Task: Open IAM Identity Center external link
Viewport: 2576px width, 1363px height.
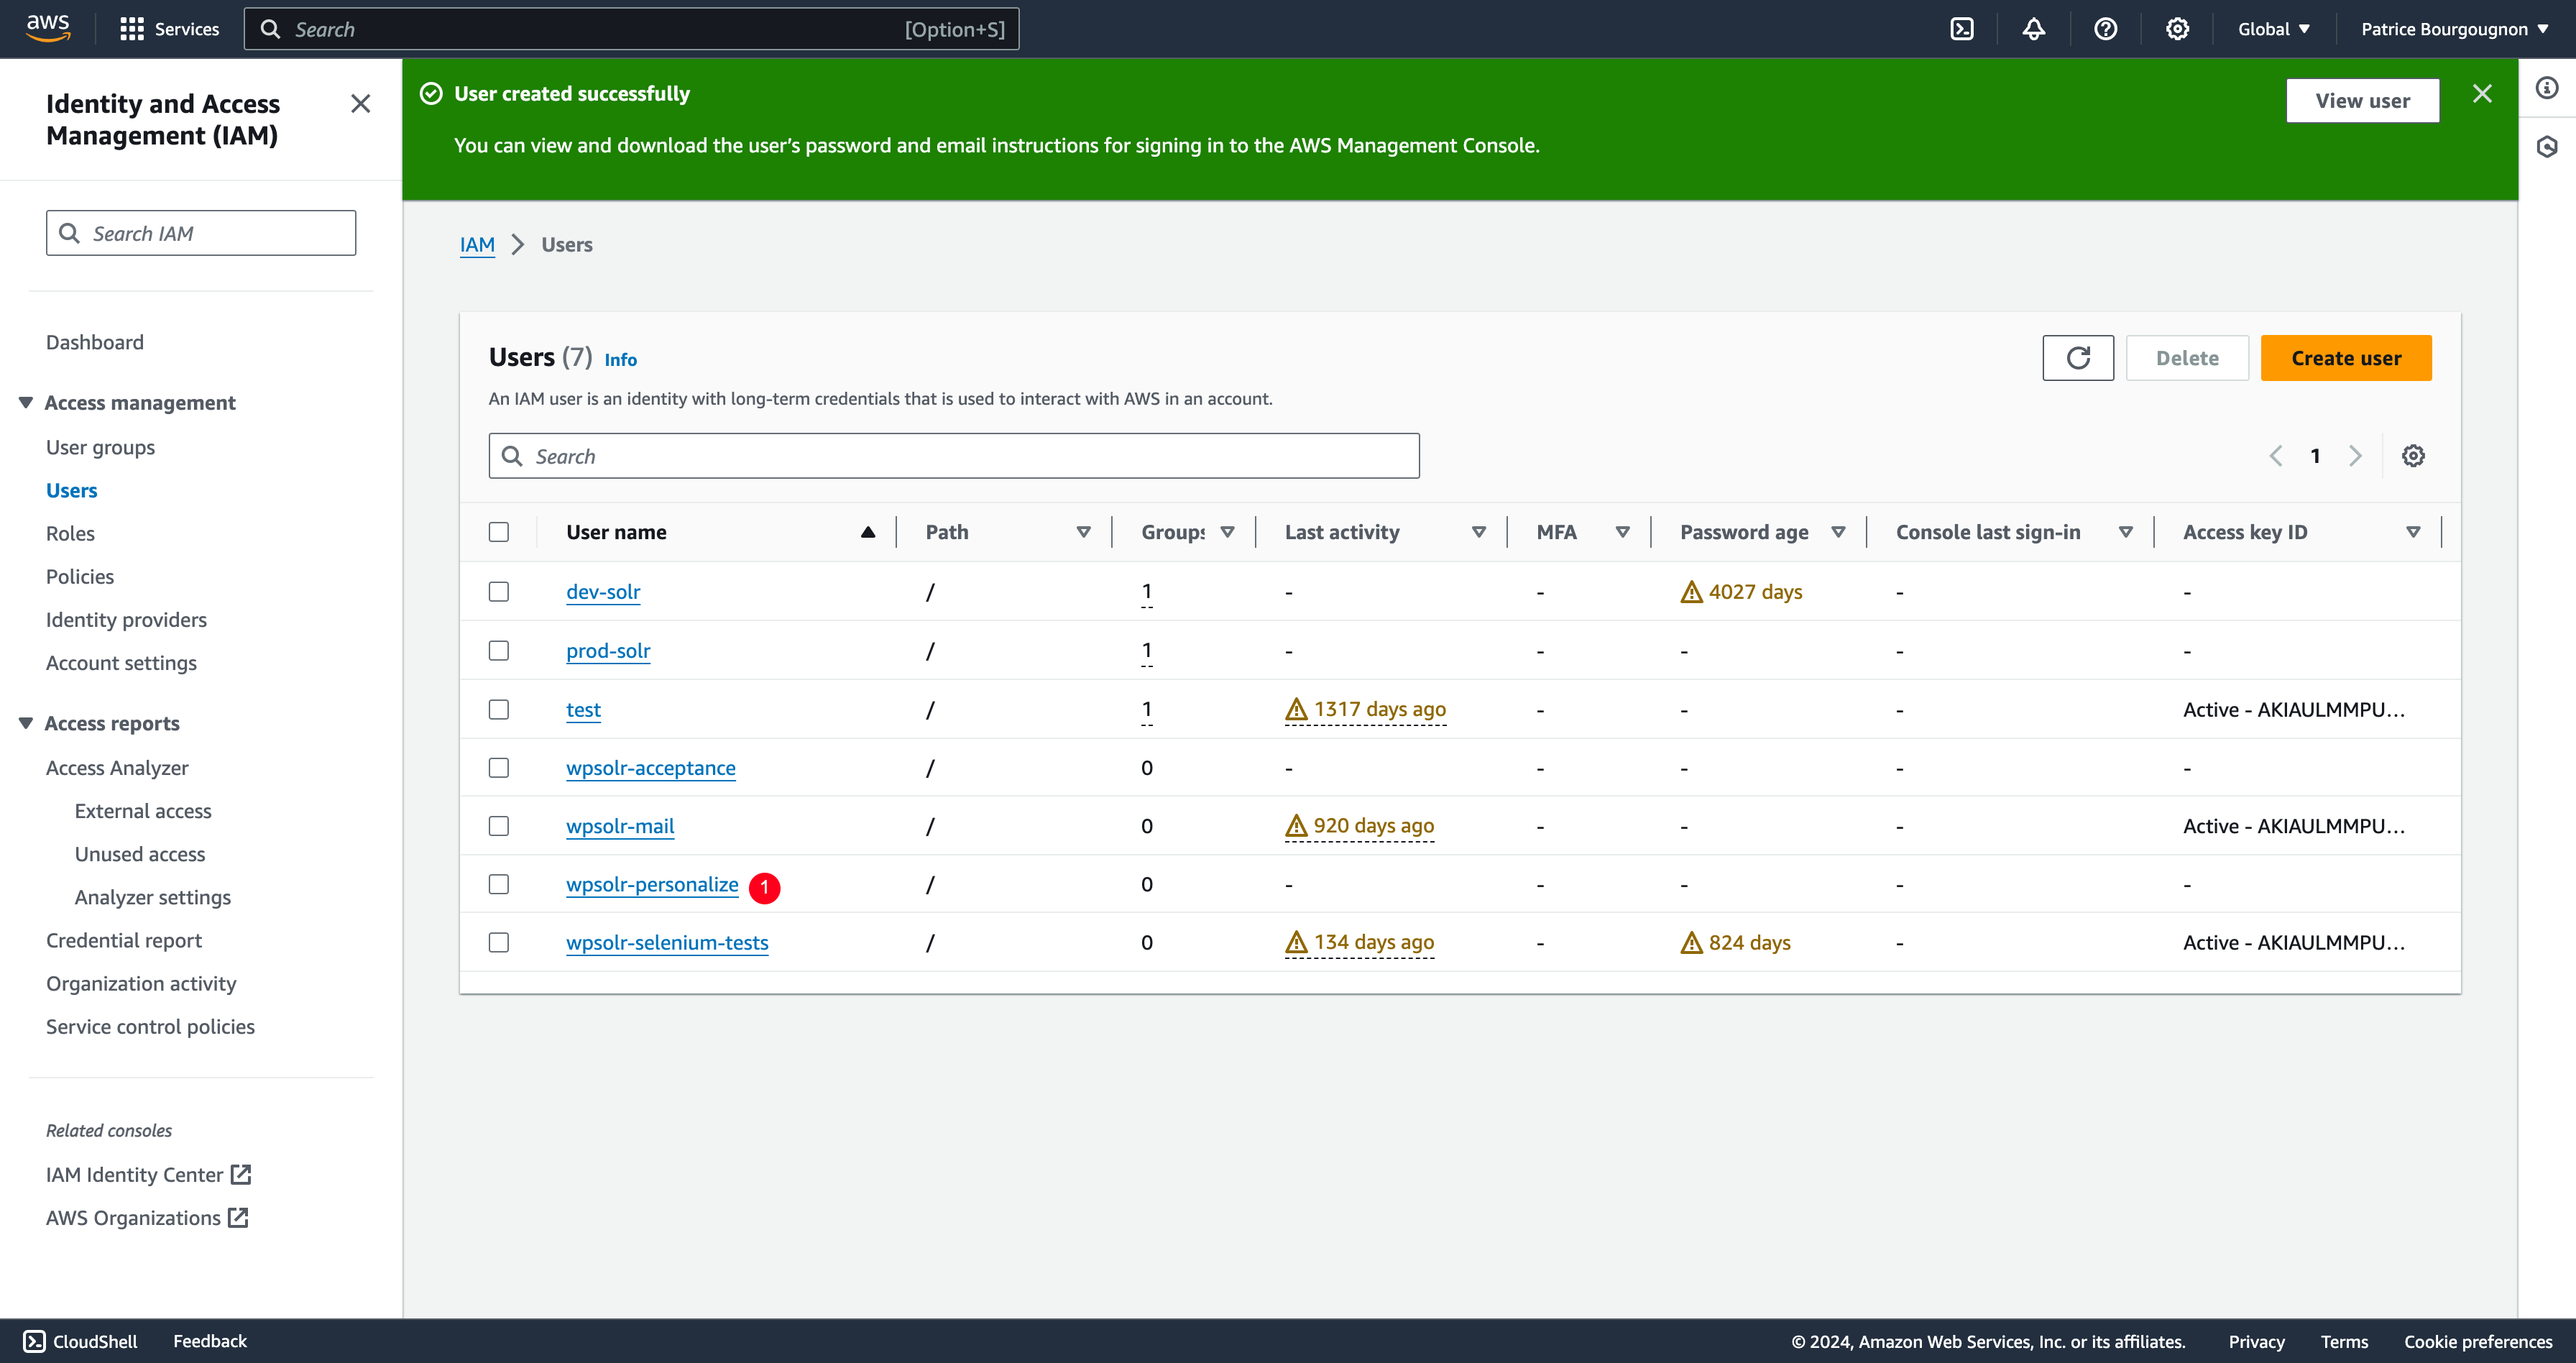Action: click(x=148, y=1175)
